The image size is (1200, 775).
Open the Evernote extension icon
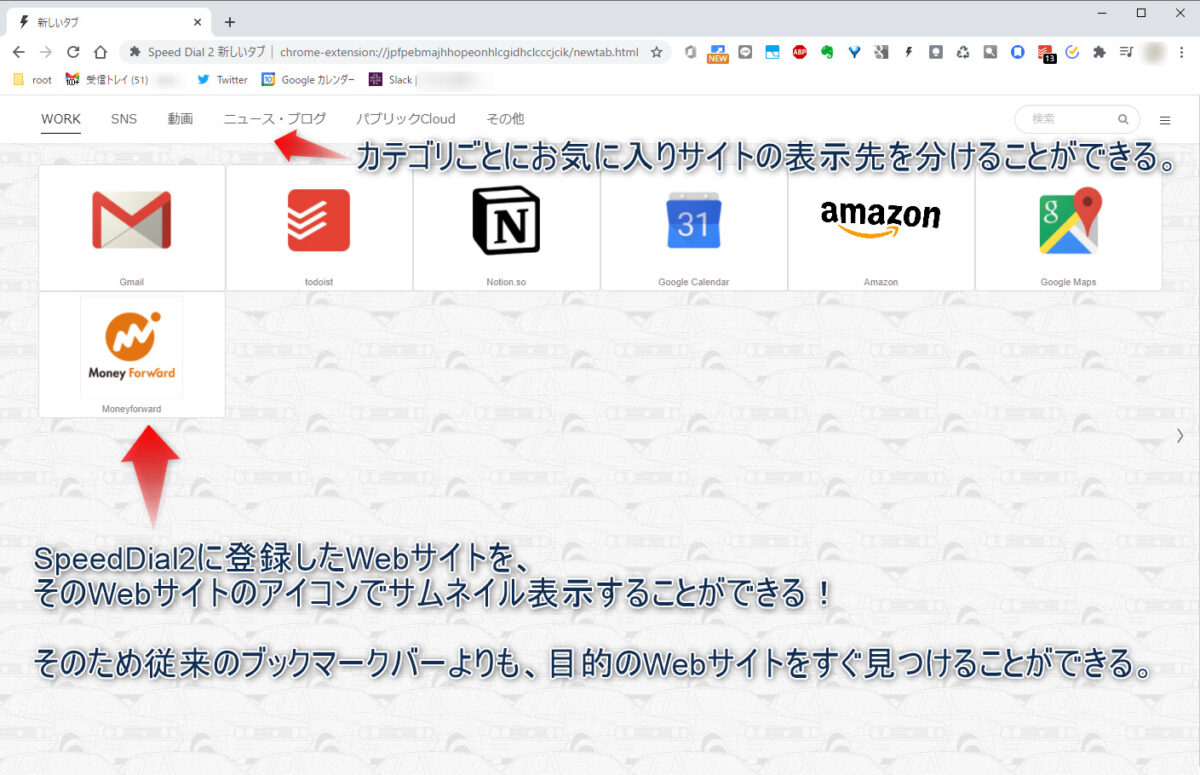pos(827,51)
